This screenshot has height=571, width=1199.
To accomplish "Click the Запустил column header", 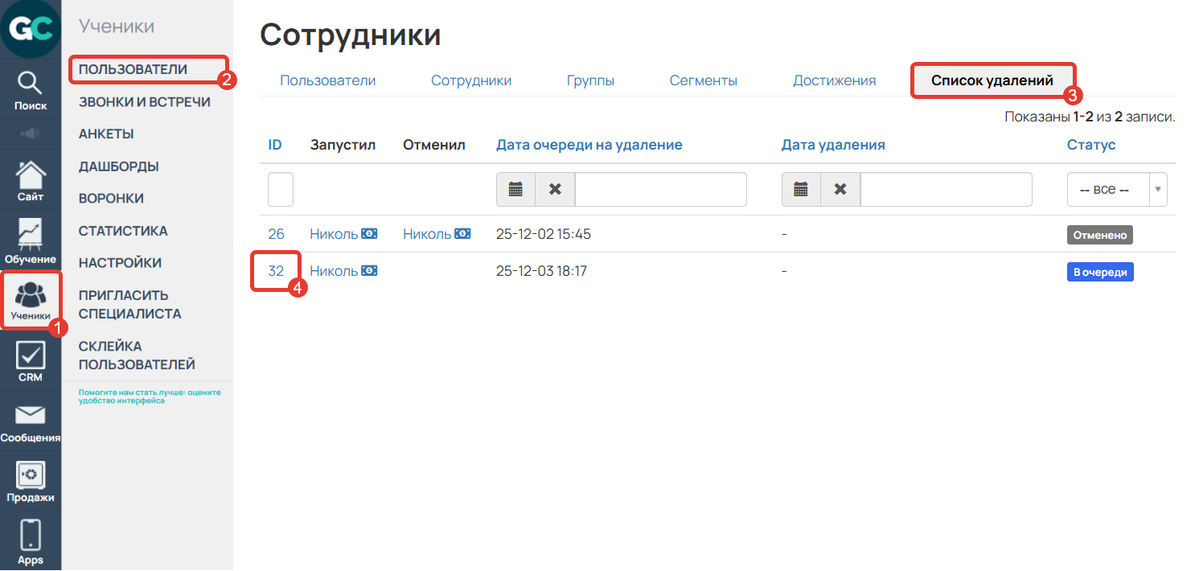I will tap(343, 144).
